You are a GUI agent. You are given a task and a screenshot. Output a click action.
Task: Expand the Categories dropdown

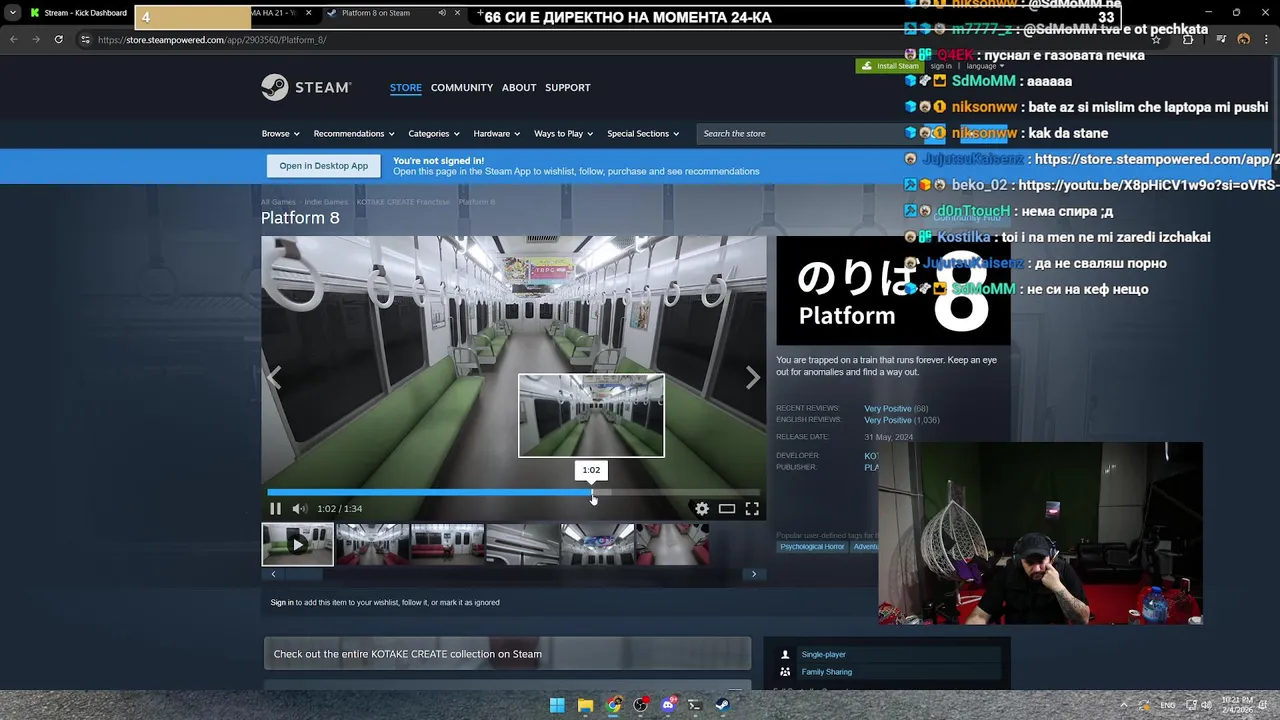434,134
